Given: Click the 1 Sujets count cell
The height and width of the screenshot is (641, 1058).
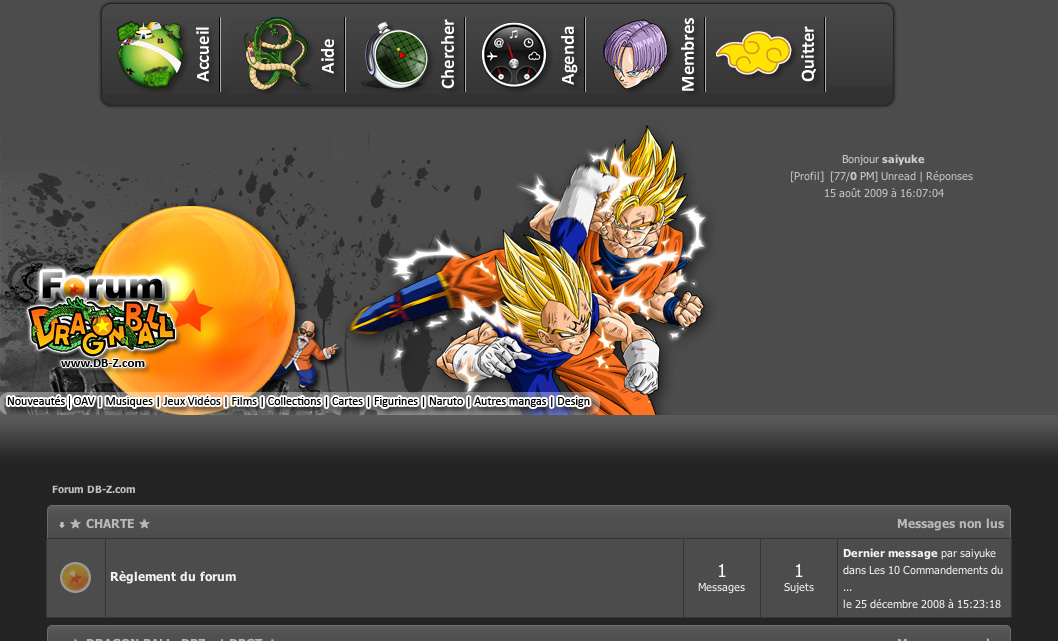Looking at the screenshot, I should tap(799, 578).
